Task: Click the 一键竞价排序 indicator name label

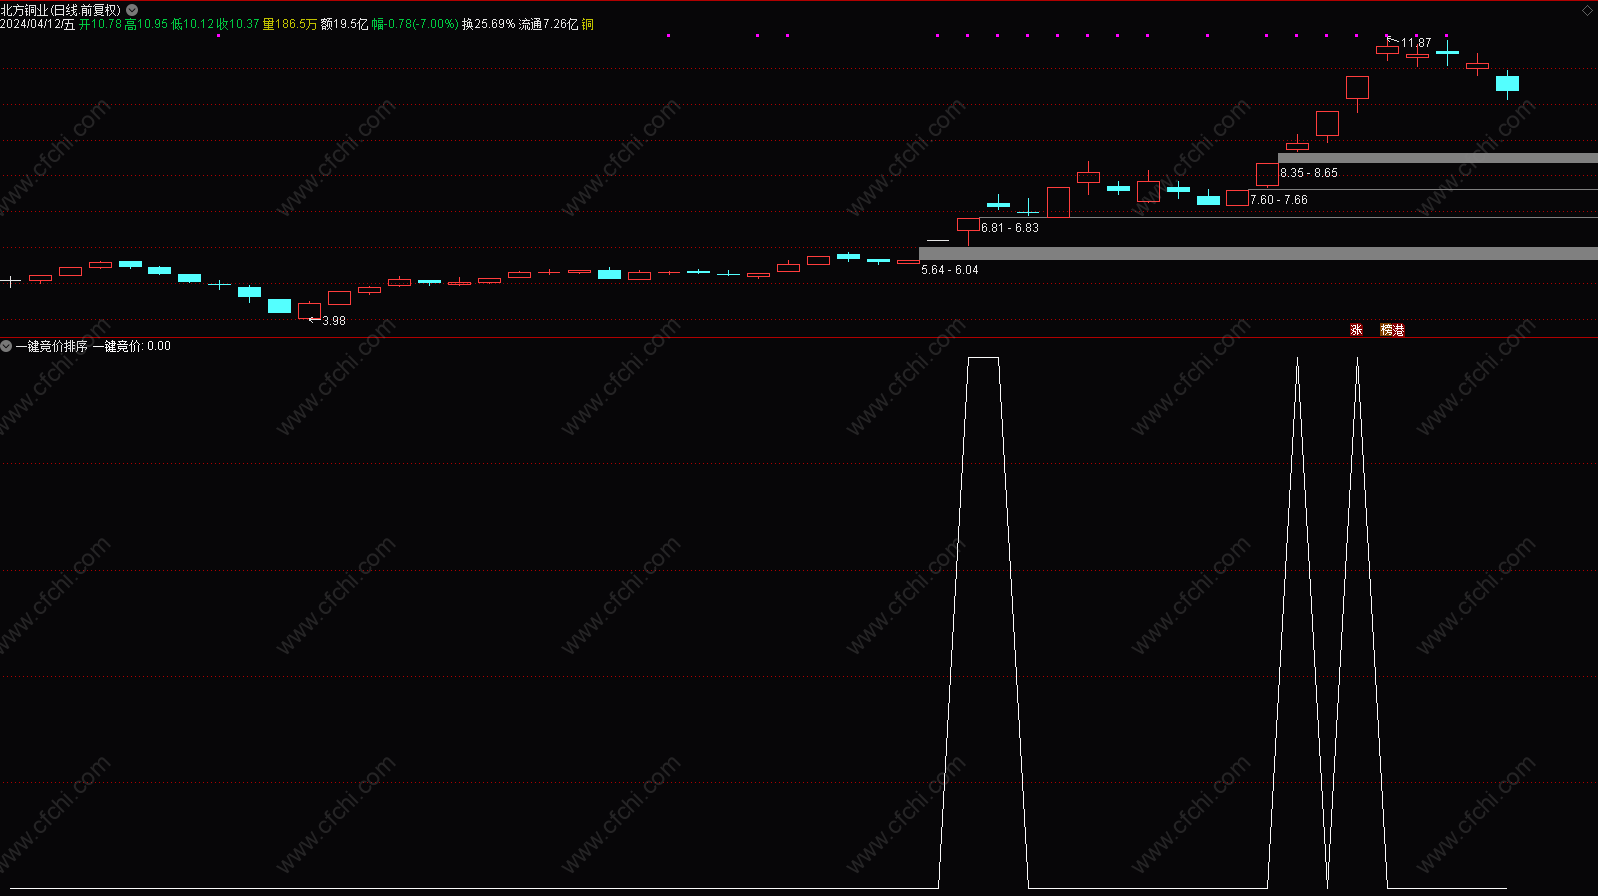Action: [52, 346]
